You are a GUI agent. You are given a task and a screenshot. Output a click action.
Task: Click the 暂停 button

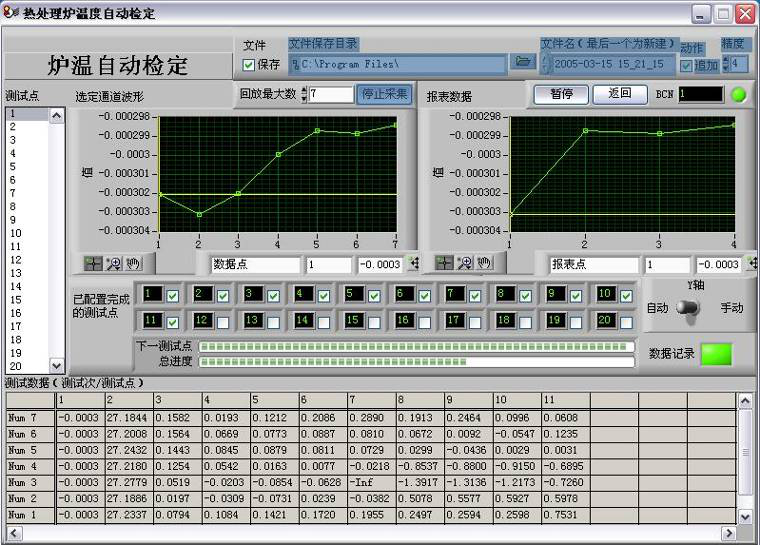pos(561,94)
